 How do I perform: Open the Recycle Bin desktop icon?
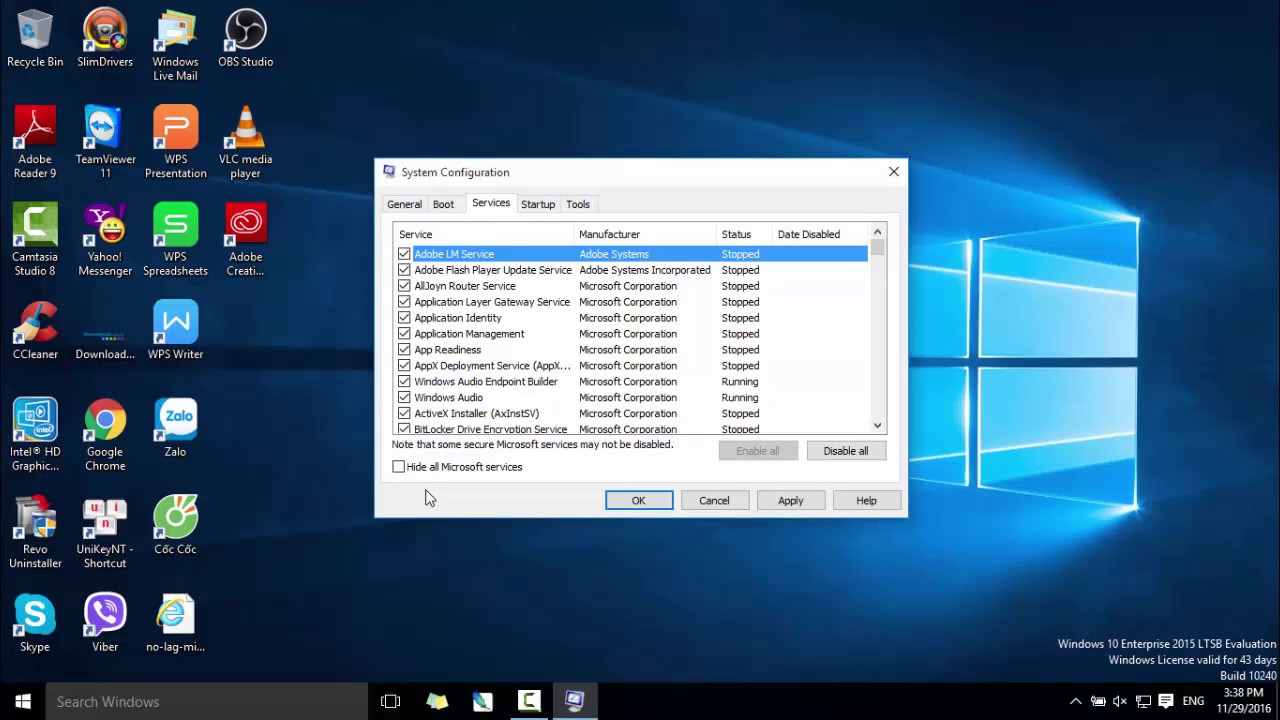click(x=35, y=39)
